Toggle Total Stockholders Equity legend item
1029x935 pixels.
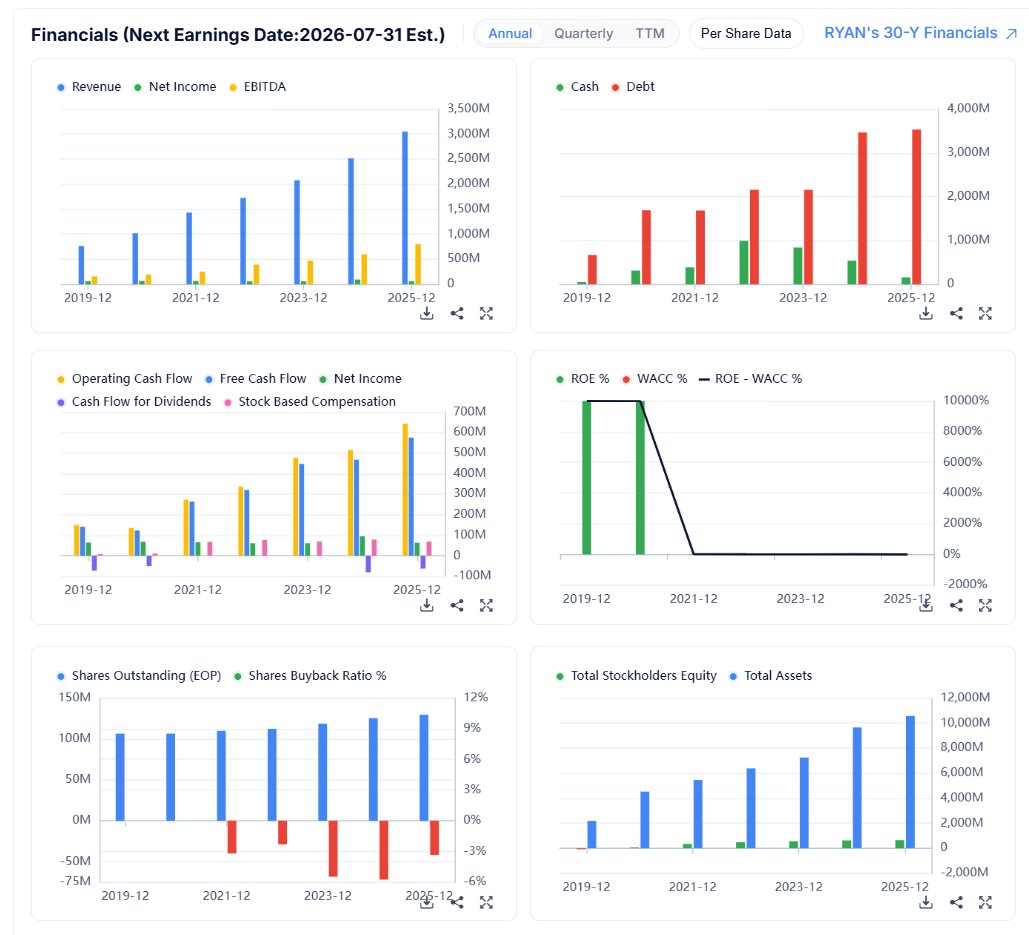click(637, 676)
